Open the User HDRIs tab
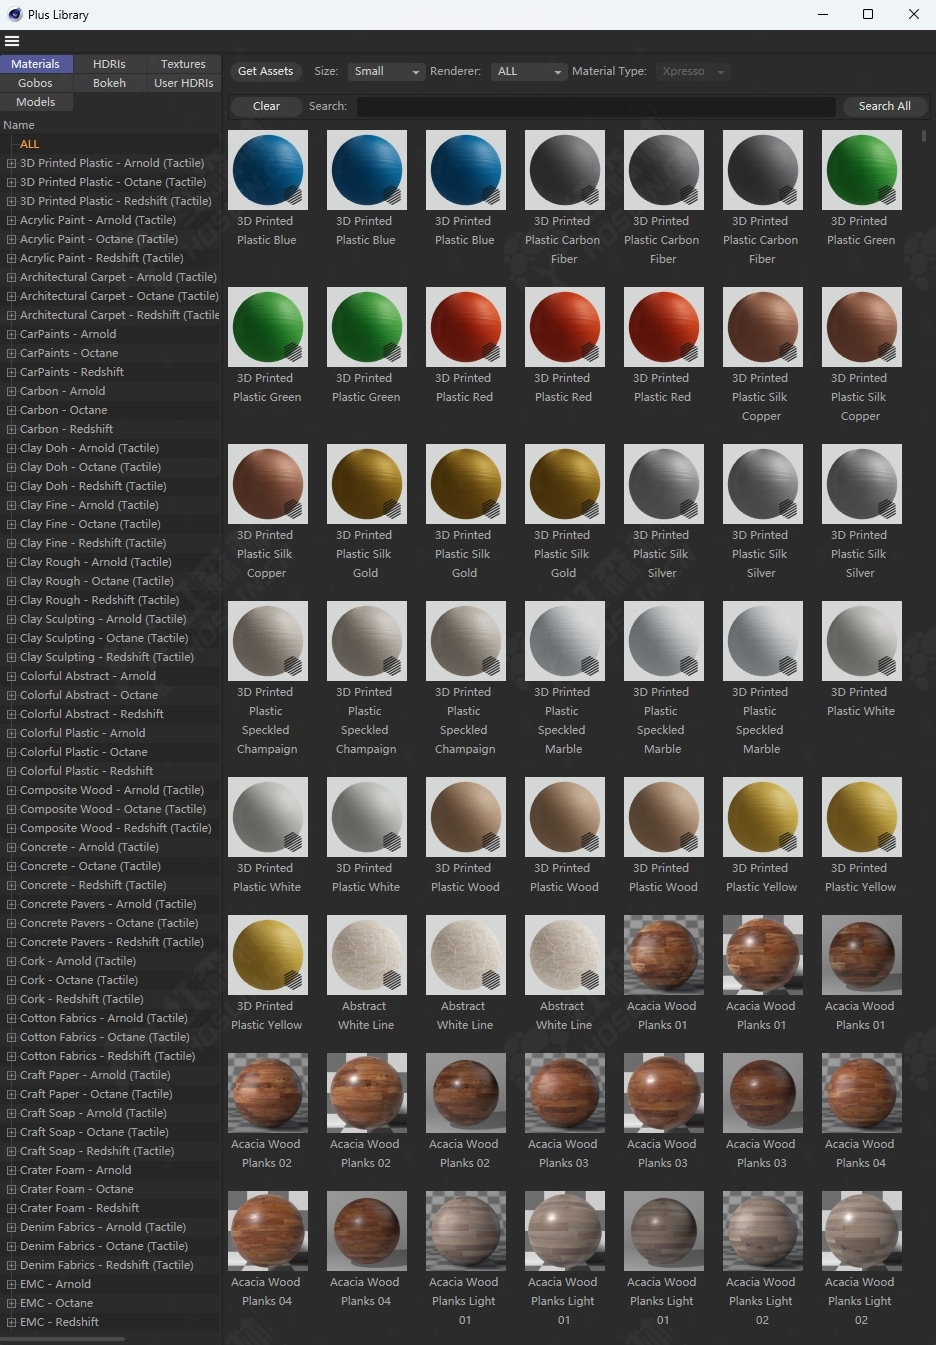 pos(183,83)
